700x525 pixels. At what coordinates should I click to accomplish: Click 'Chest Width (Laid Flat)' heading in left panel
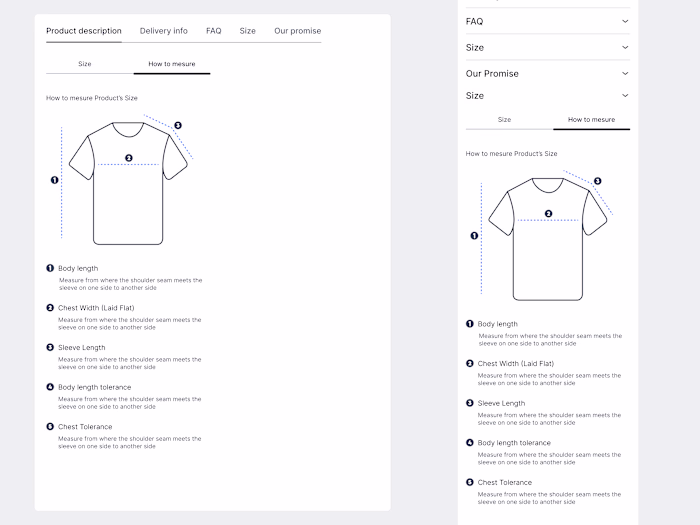coord(96,308)
